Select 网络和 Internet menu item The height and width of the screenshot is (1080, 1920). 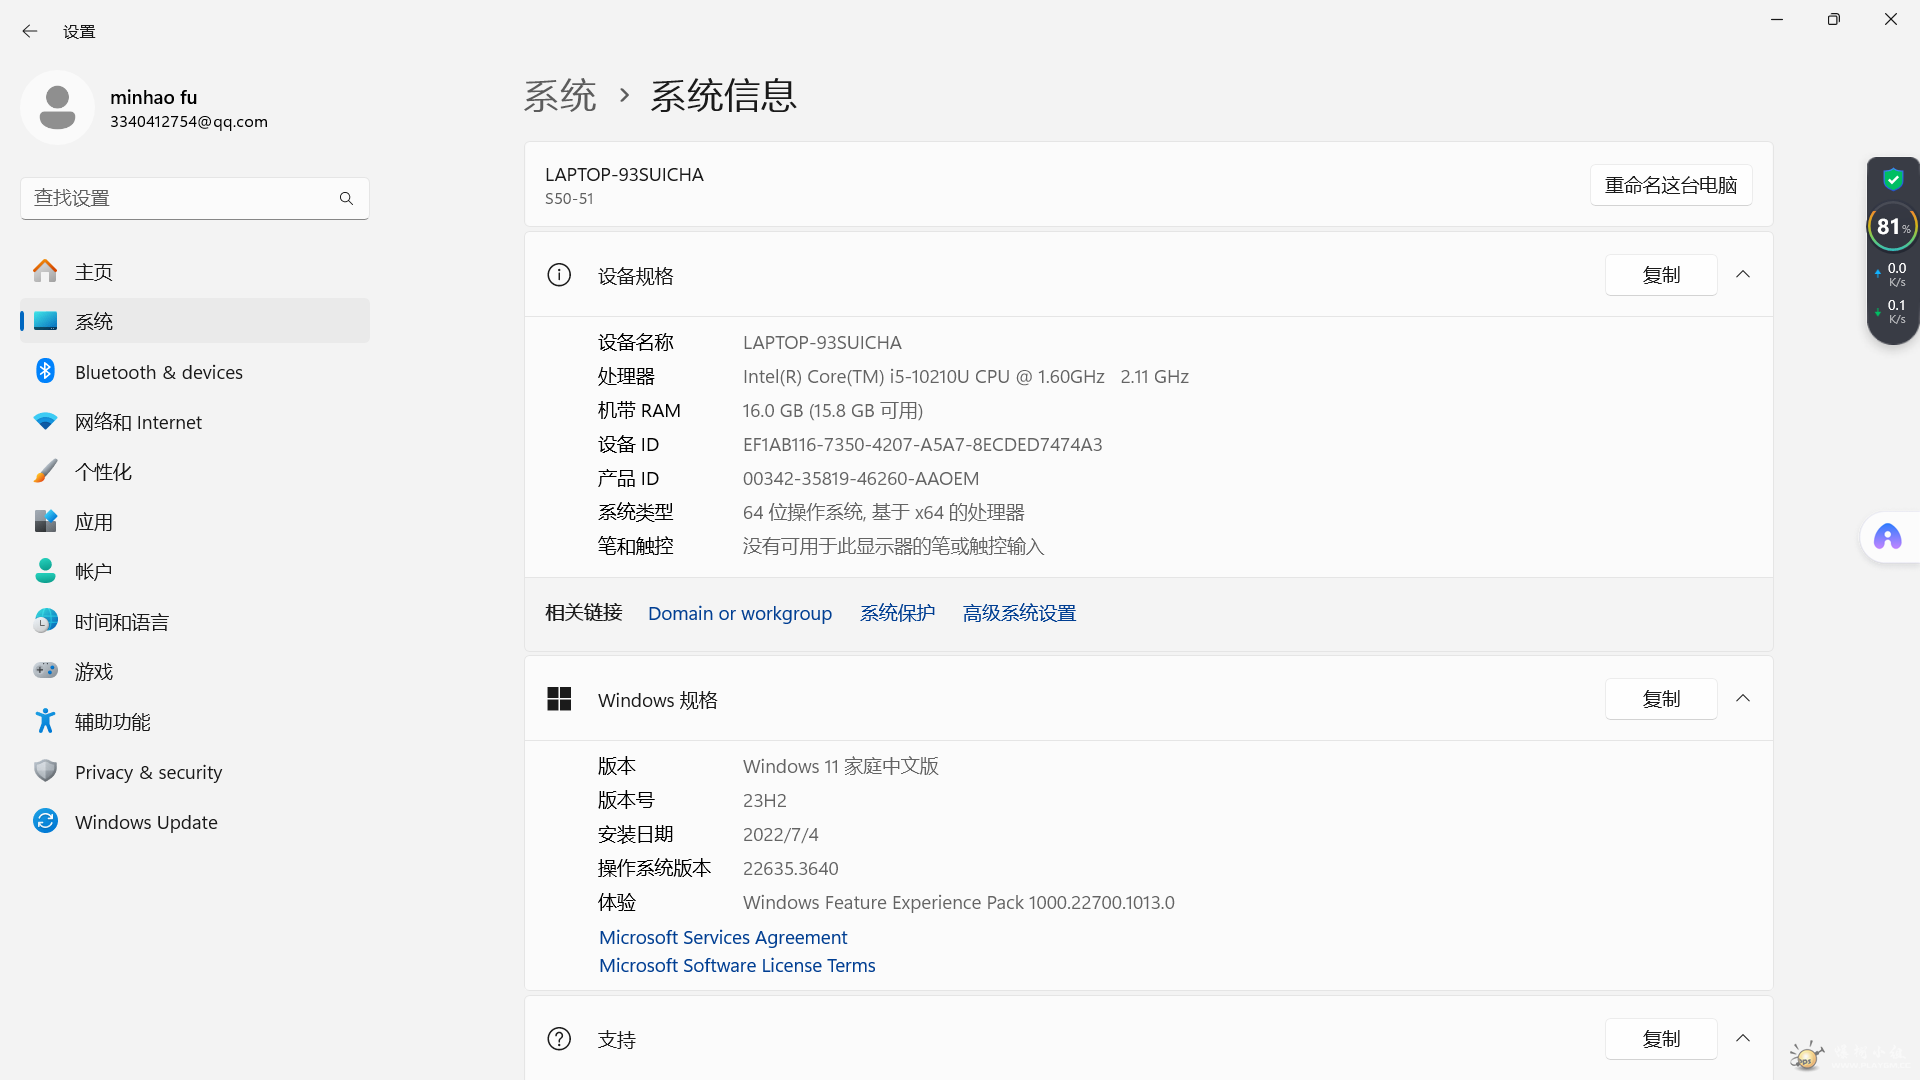[138, 422]
